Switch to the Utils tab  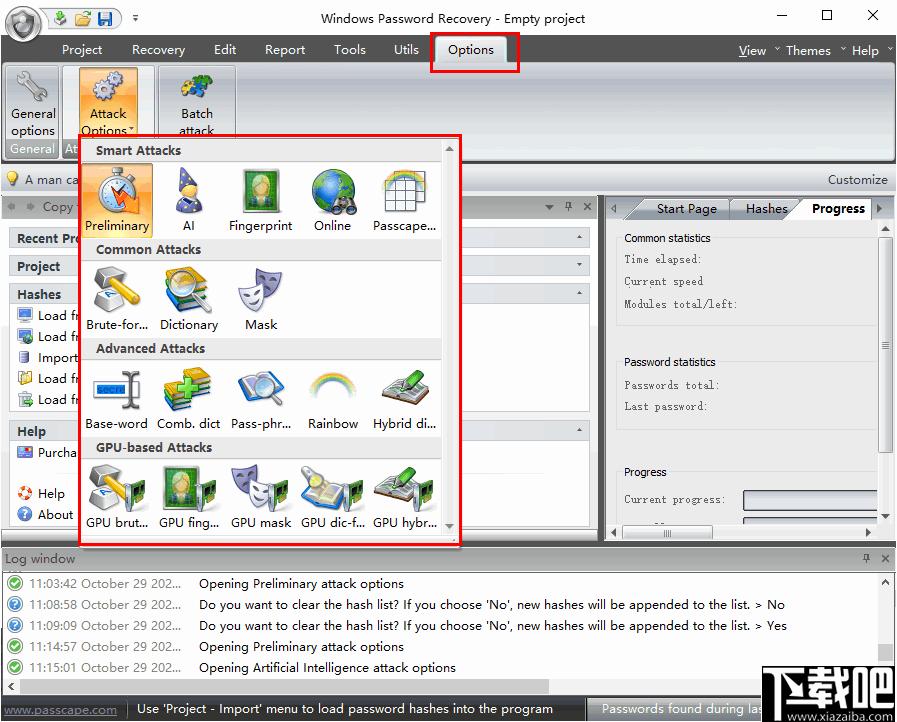tap(406, 50)
